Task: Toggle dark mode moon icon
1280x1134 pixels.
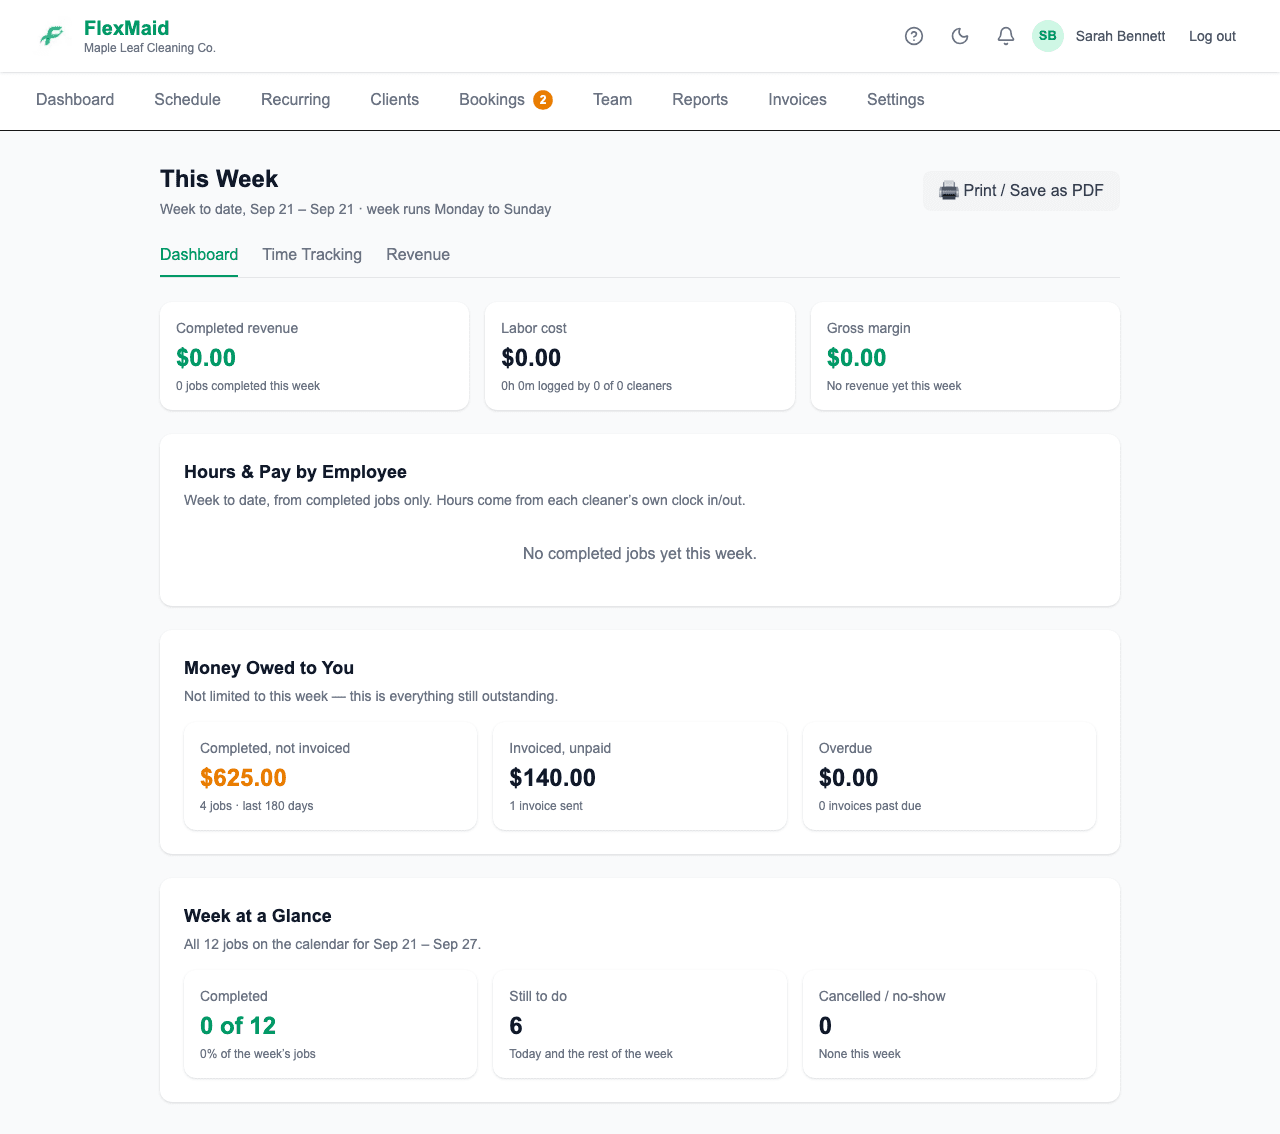Action: coord(960,36)
